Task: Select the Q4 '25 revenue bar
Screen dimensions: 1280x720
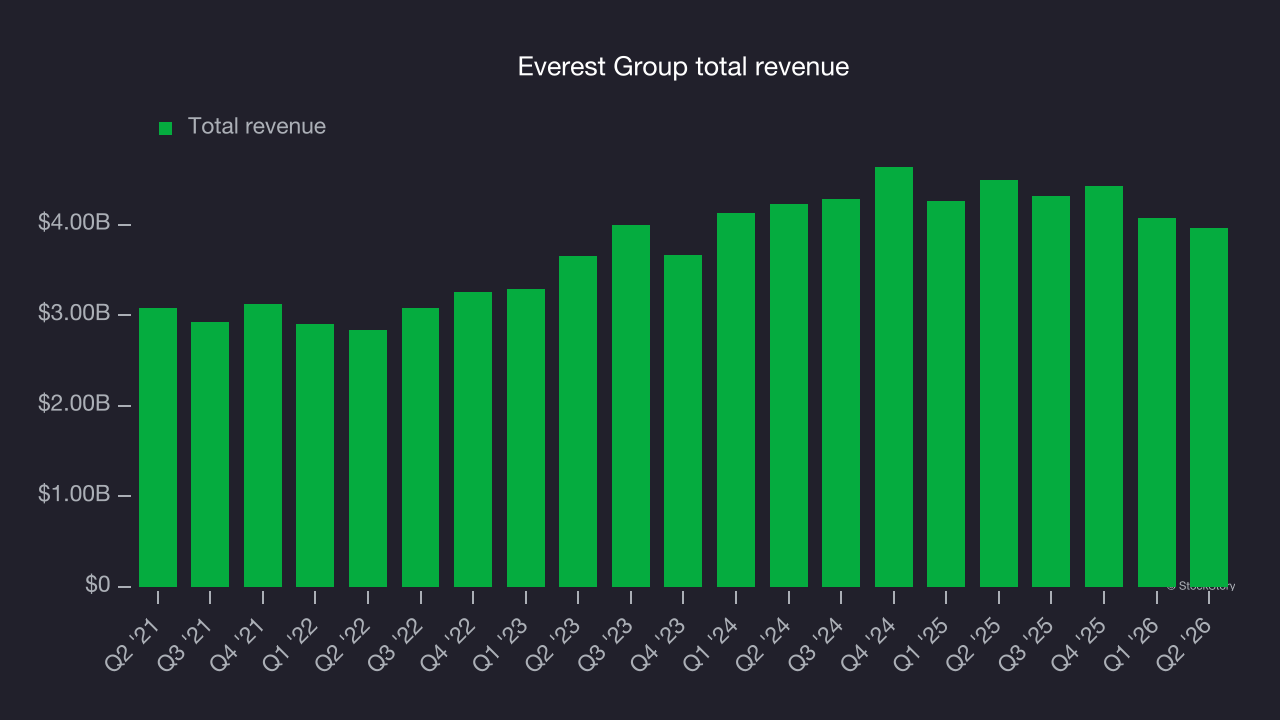Action: pyautogui.click(x=1104, y=386)
